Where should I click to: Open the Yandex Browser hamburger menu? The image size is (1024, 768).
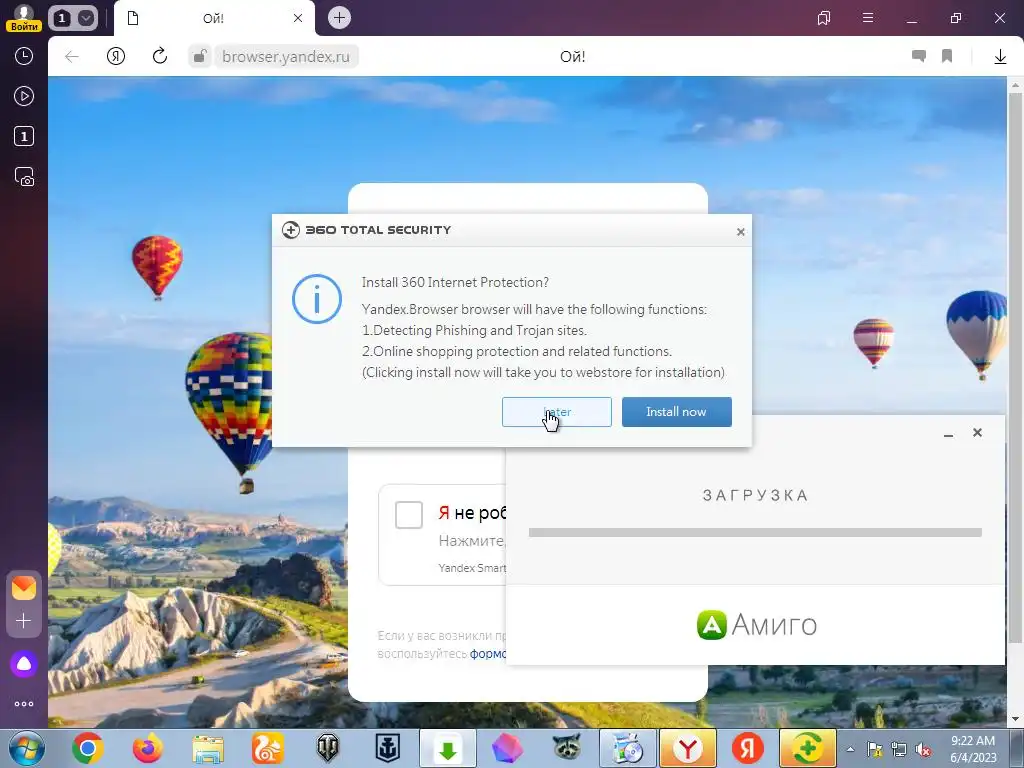point(868,18)
